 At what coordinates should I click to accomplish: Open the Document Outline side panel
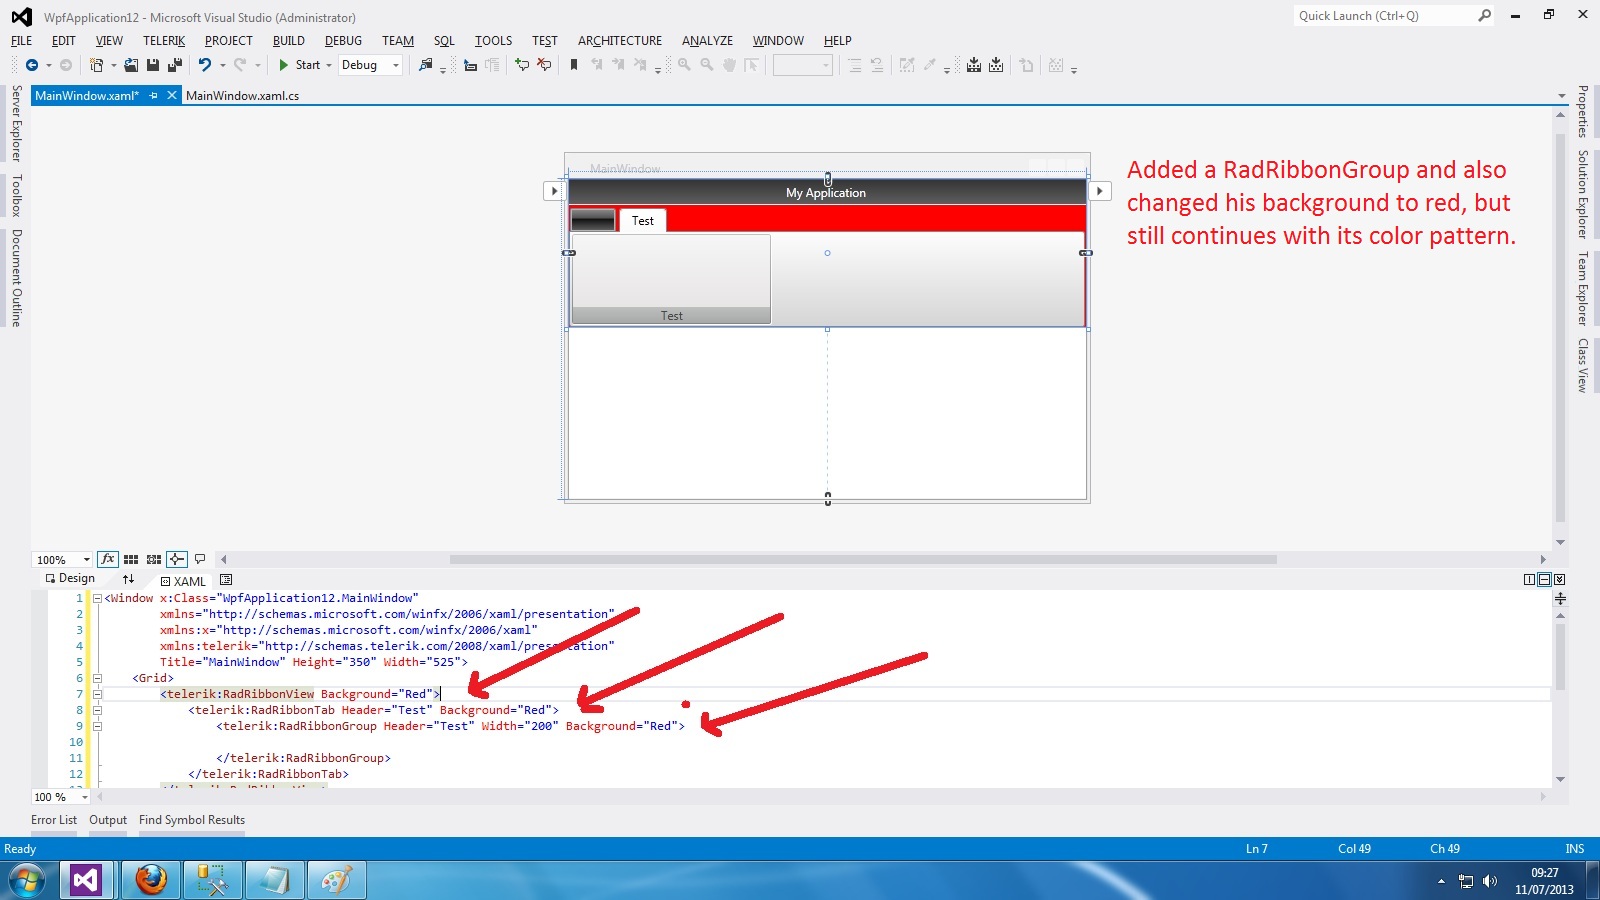coord(16,278)
